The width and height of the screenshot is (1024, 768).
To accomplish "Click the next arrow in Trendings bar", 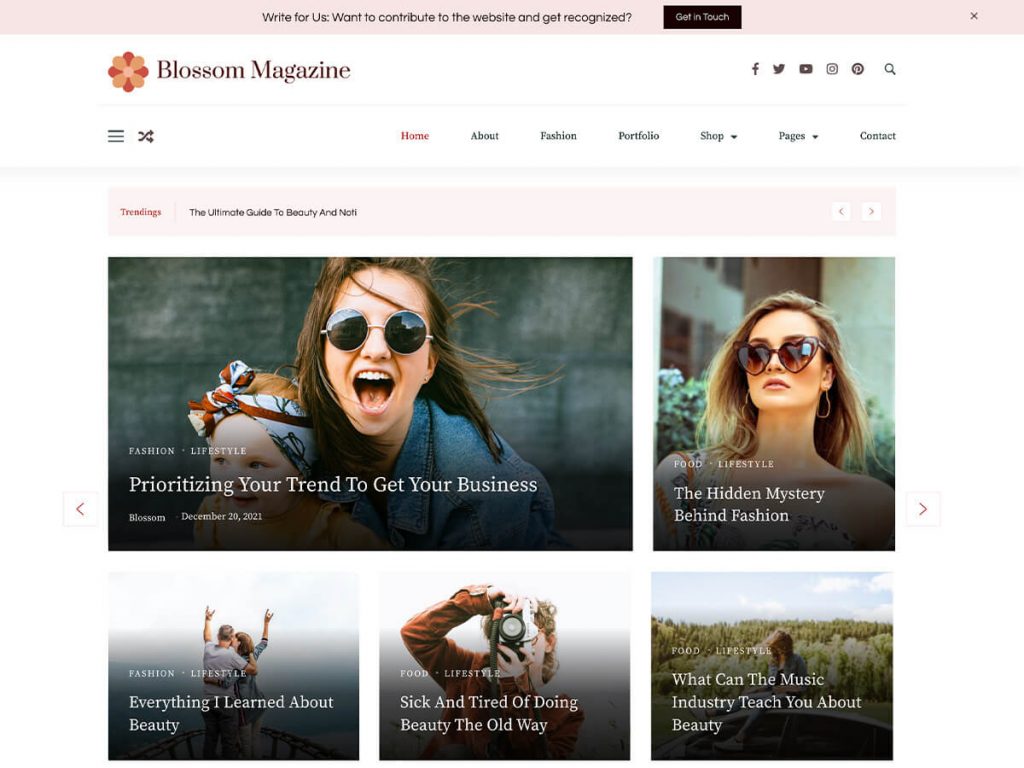I will 871,211.
